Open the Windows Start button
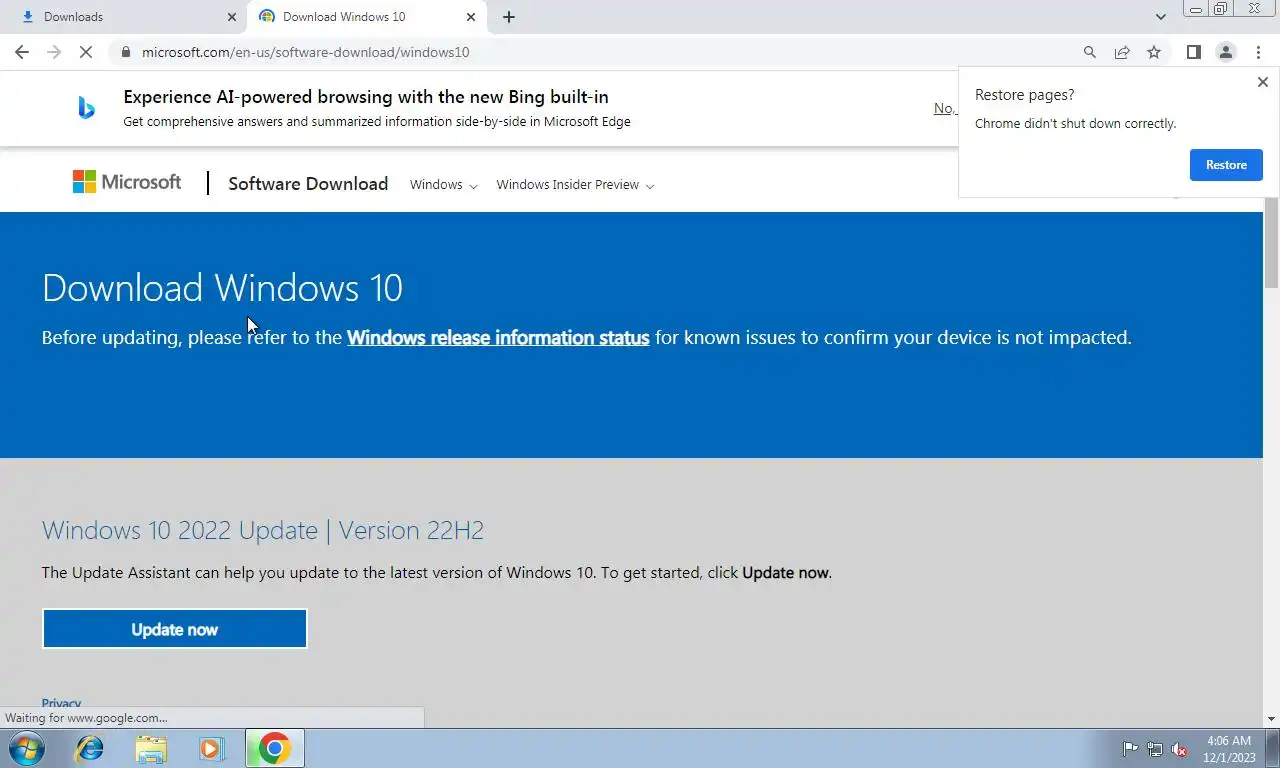Image resolution: width=1280 pixels, height=768 pixels. coord(26,748)
